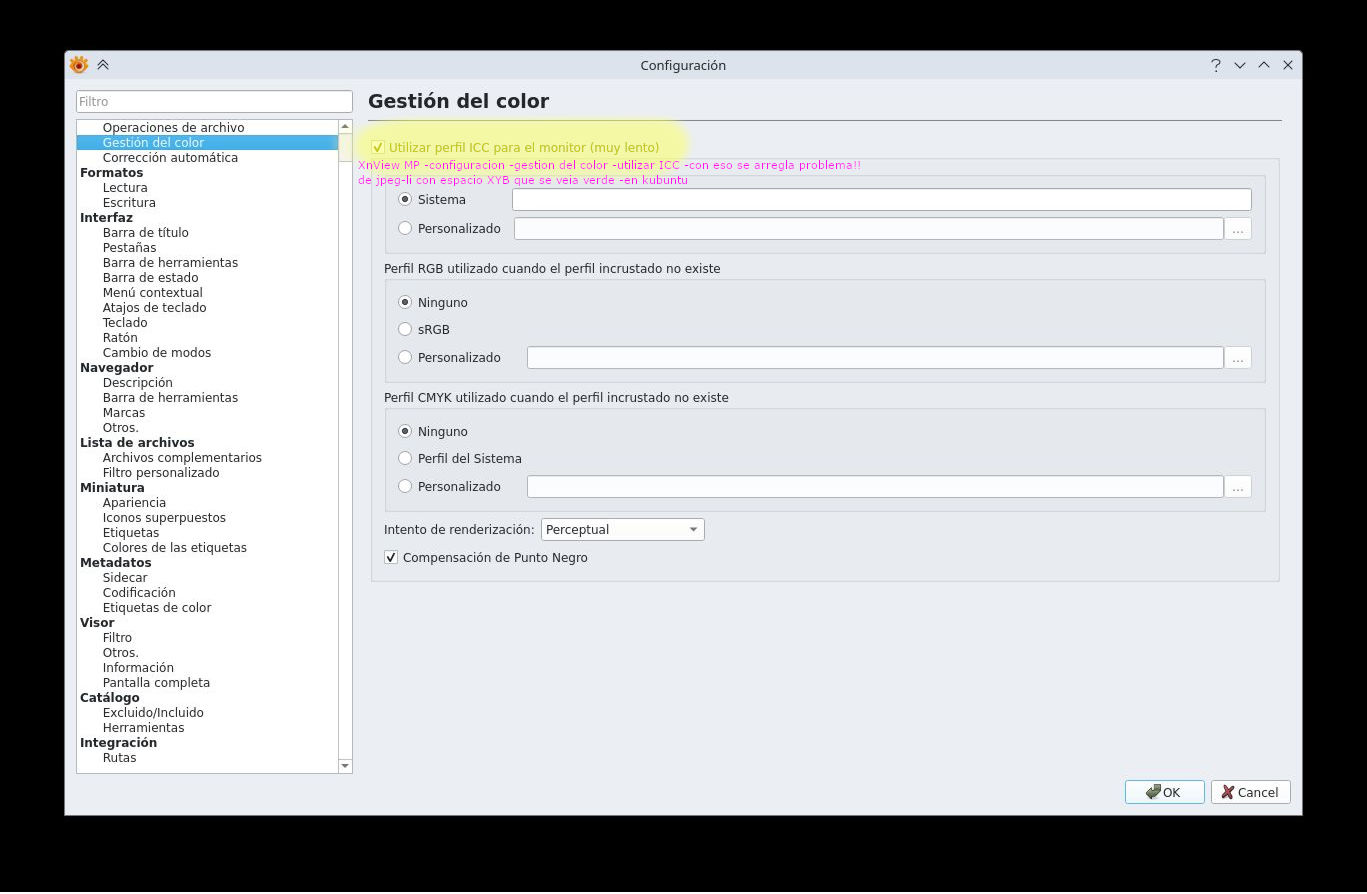
Task: Browse for custom CMYK profile with '...' button
Action: [x=1238, y=486]
